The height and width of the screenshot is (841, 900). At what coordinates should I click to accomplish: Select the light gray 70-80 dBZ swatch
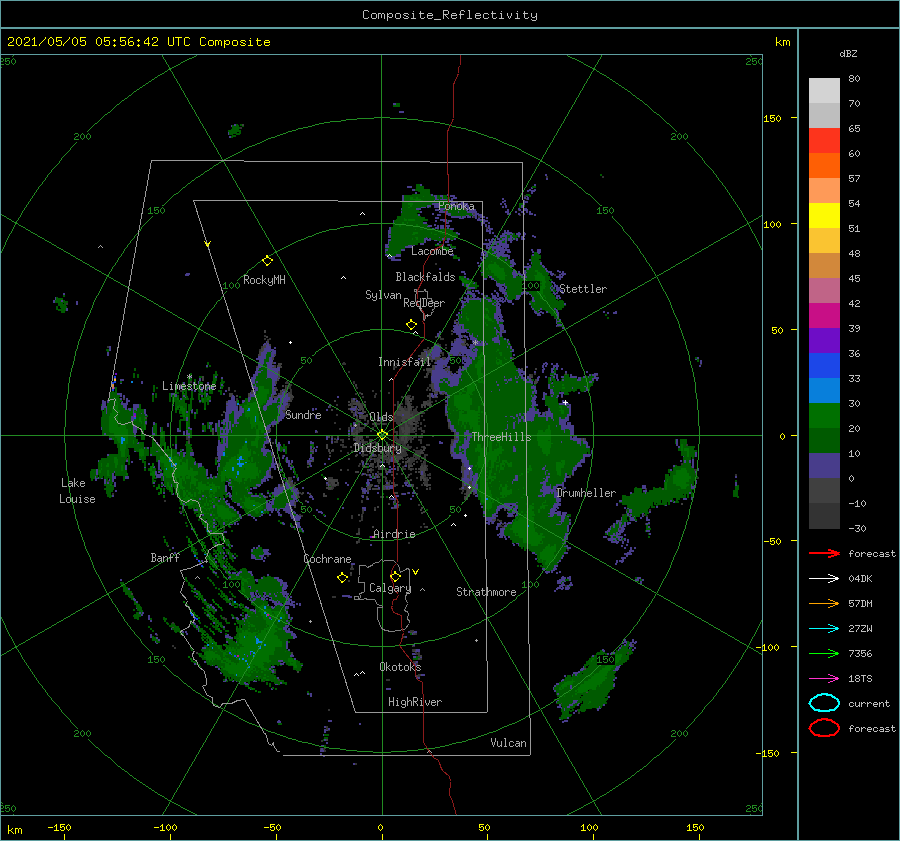coord(824,91)
